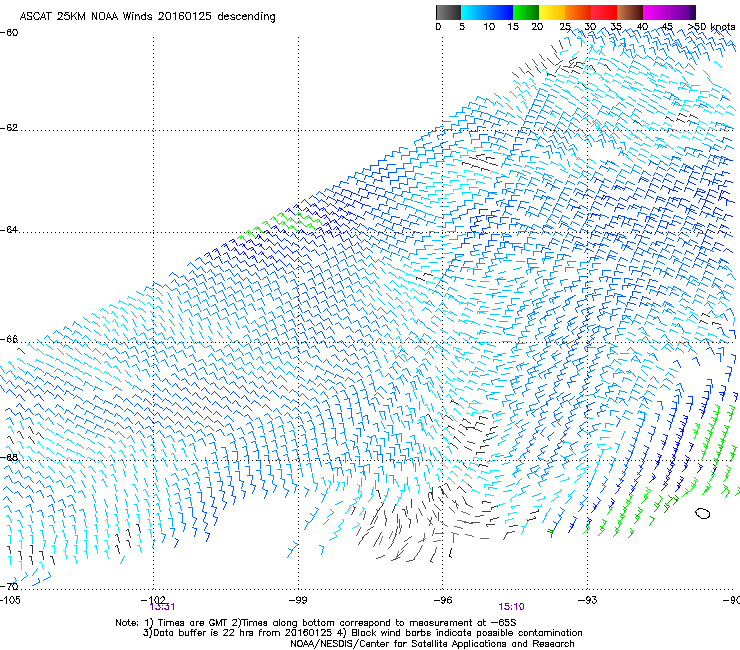Click the cyan 5–10 knots legend color
The width and height of the screenshot is (740, 650).
[x=473, y=12]
